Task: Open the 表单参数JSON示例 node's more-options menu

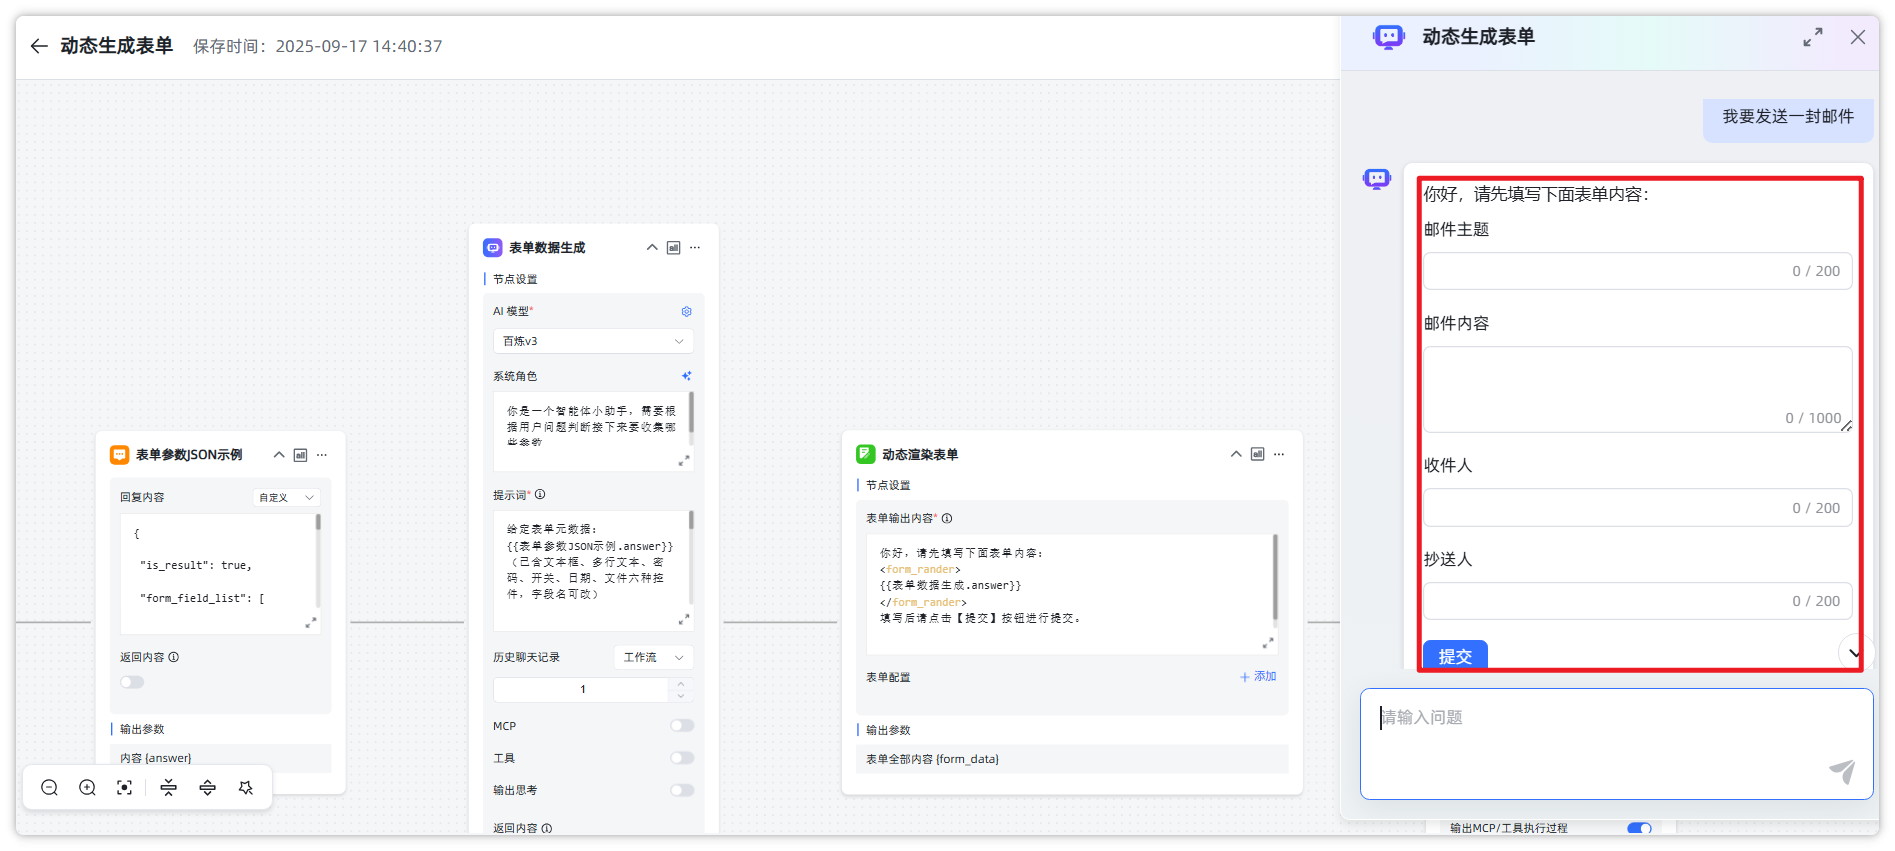Action: tap(322, 455)
